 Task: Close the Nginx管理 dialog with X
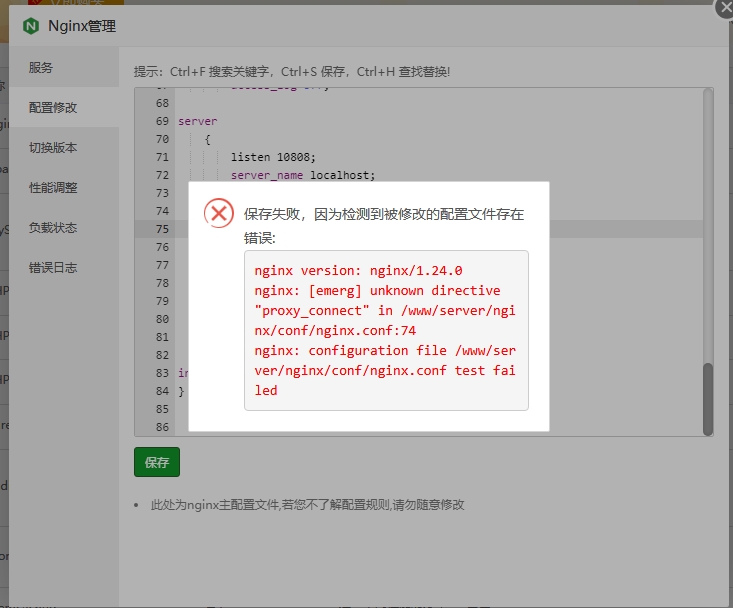(x=725, y=8)
